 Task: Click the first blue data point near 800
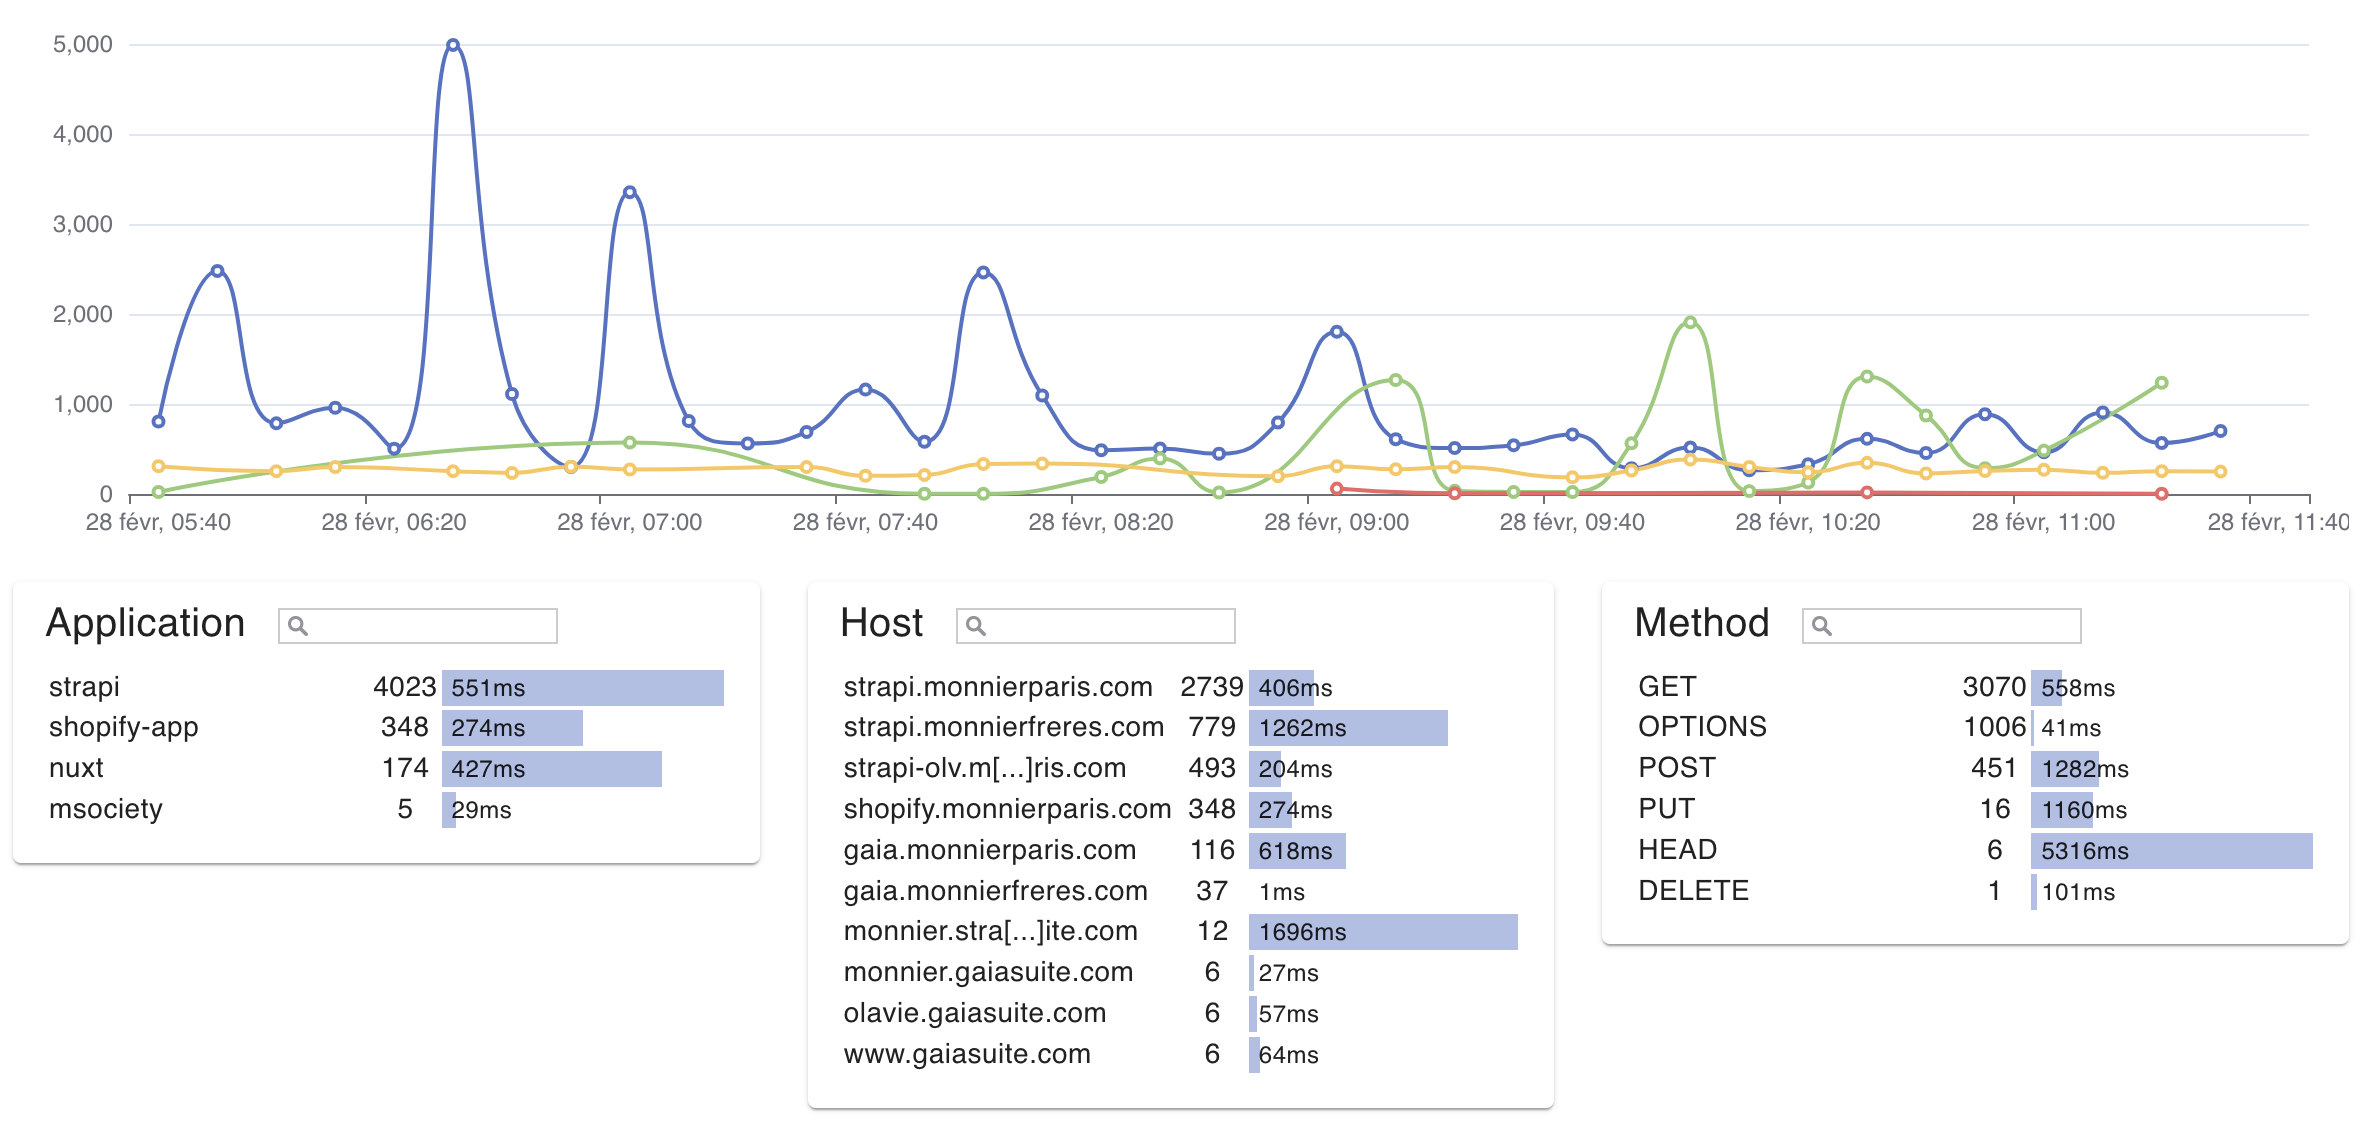tap(158, 421)
